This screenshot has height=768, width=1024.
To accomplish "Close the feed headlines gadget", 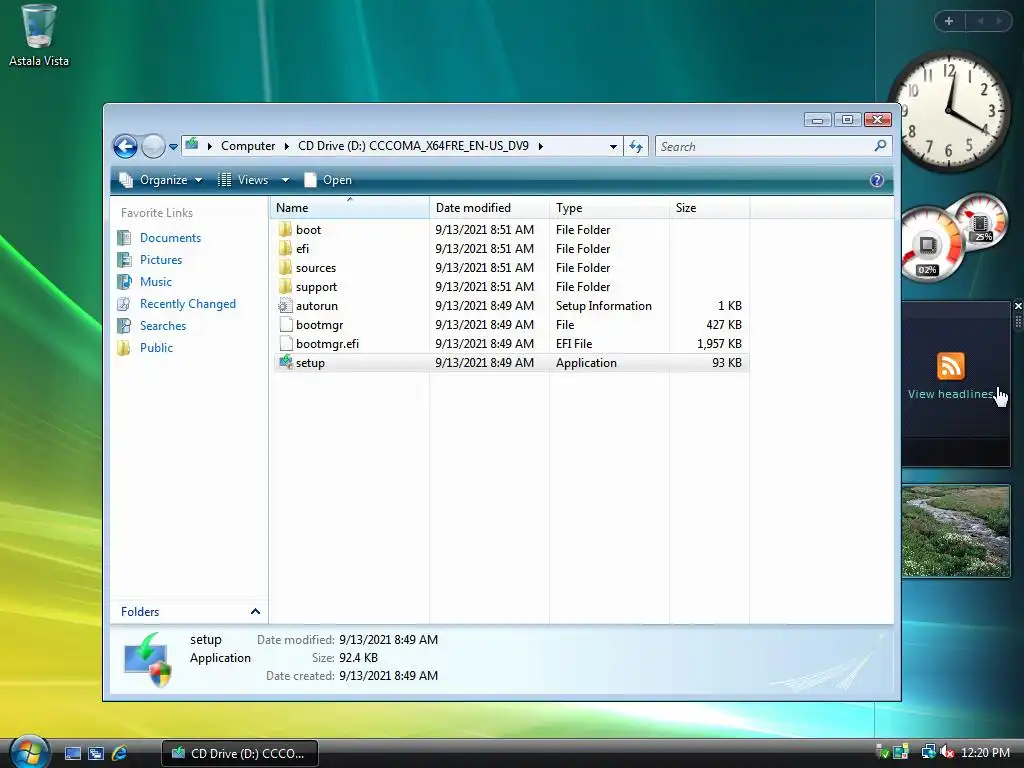I will [1017, 306].
